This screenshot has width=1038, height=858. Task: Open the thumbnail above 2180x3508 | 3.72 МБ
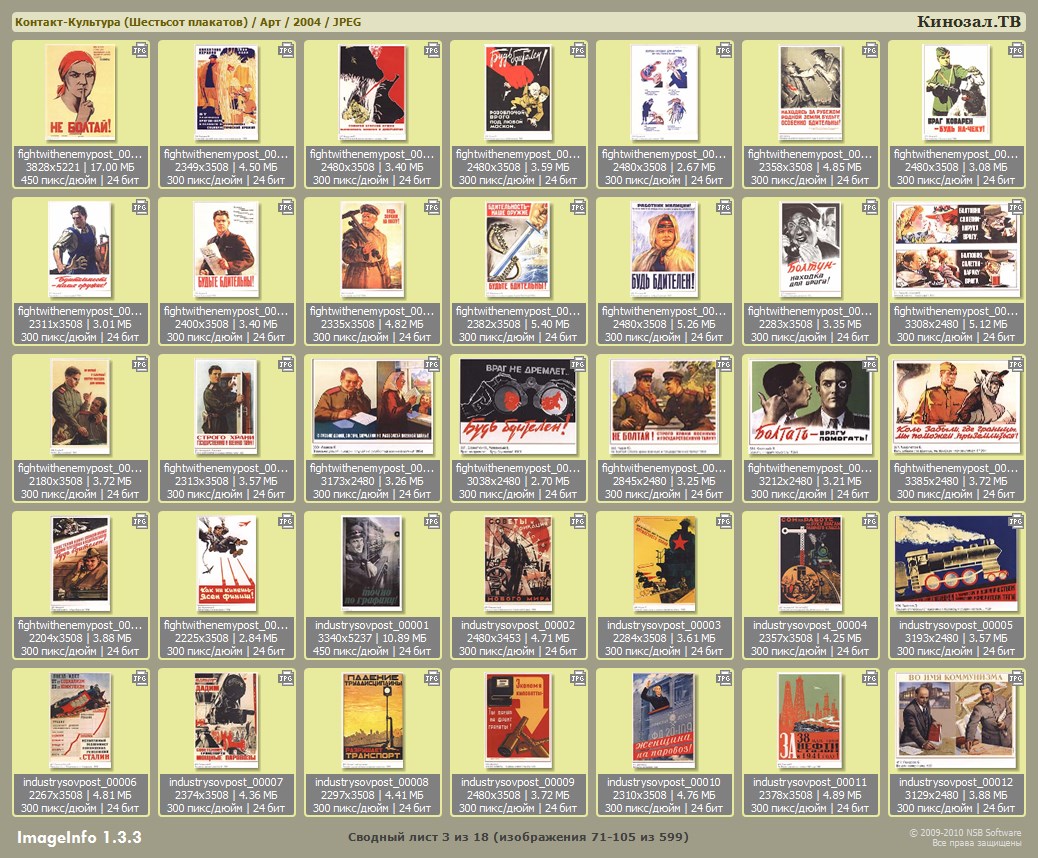[80, 406]
